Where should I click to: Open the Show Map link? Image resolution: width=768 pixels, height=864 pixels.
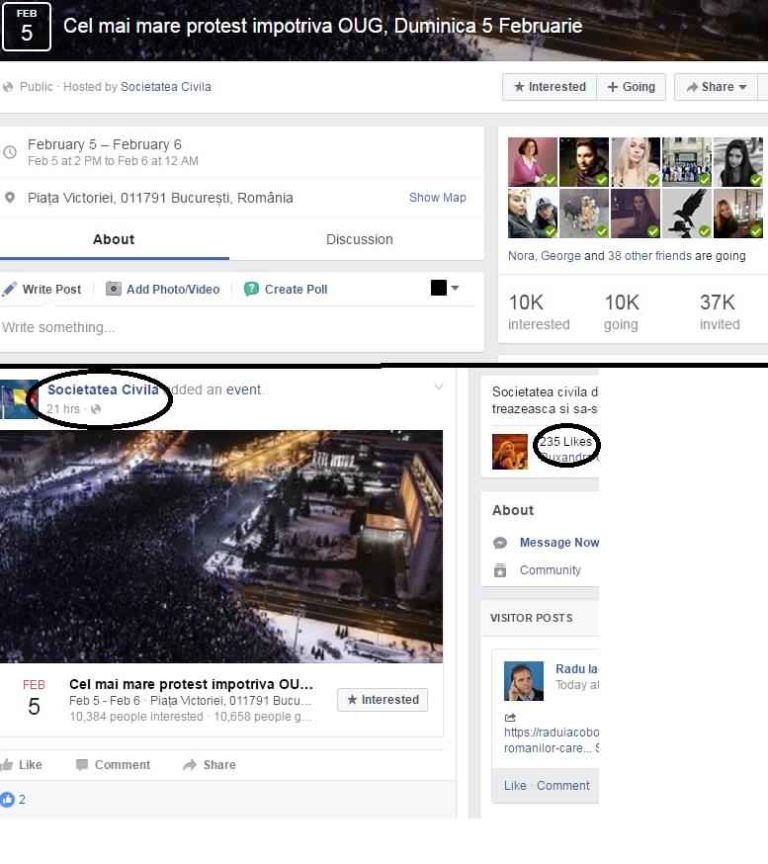click(437, 198)
